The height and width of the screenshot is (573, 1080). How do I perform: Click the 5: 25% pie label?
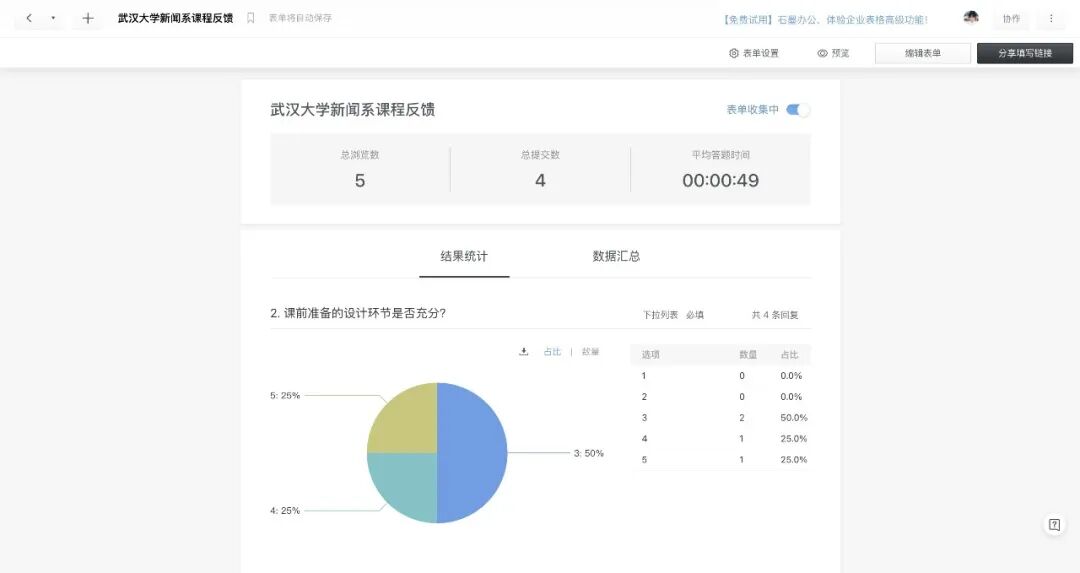point(285,395)
